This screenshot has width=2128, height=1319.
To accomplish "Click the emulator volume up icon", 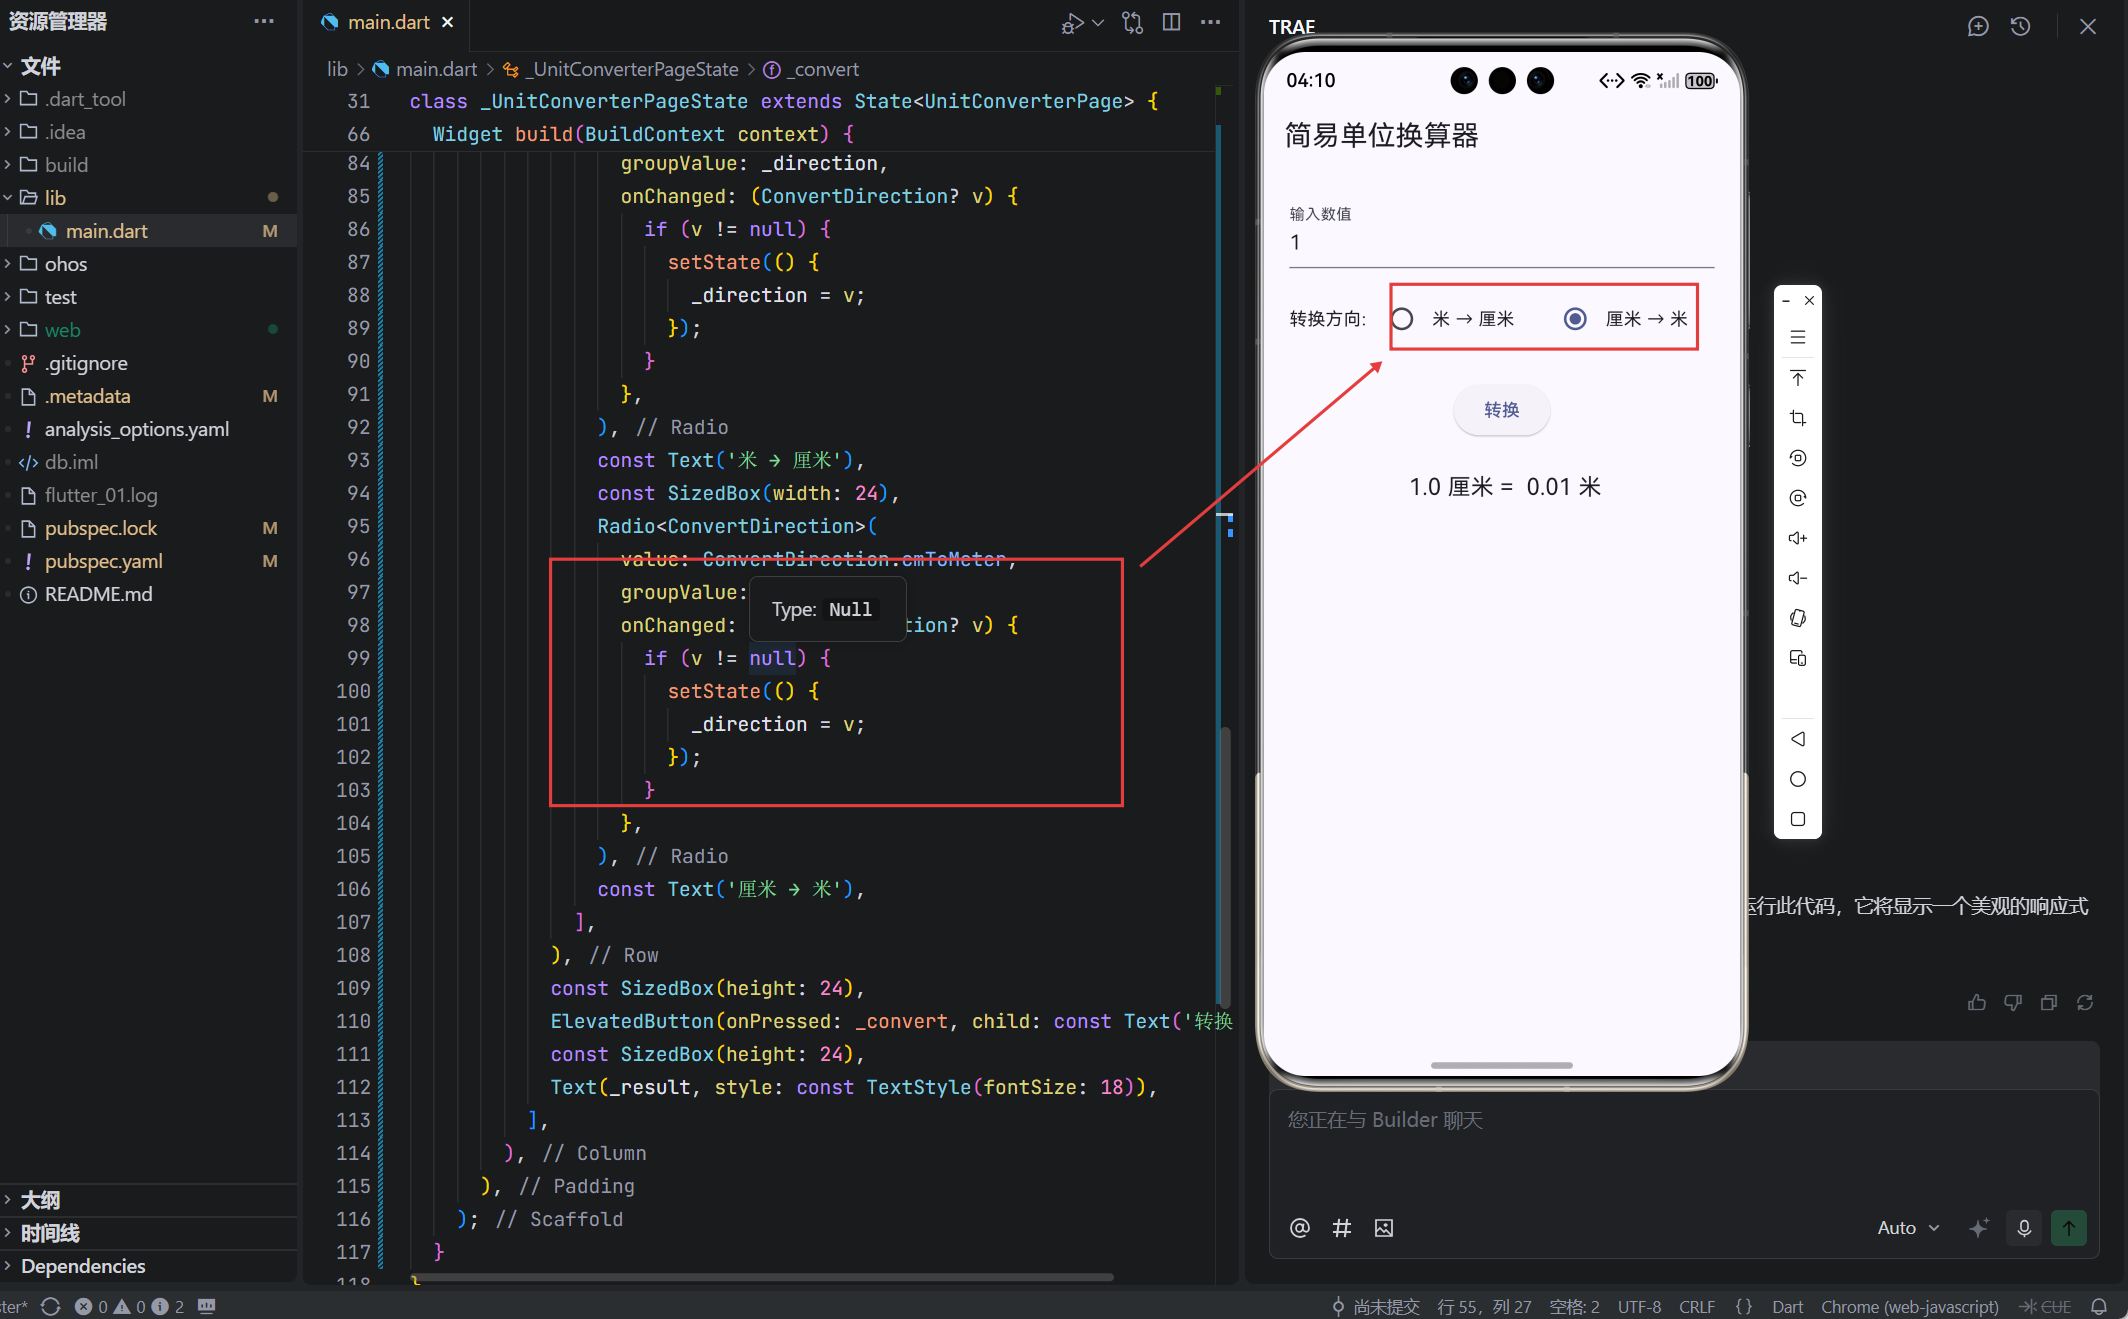I will 1797,538.
